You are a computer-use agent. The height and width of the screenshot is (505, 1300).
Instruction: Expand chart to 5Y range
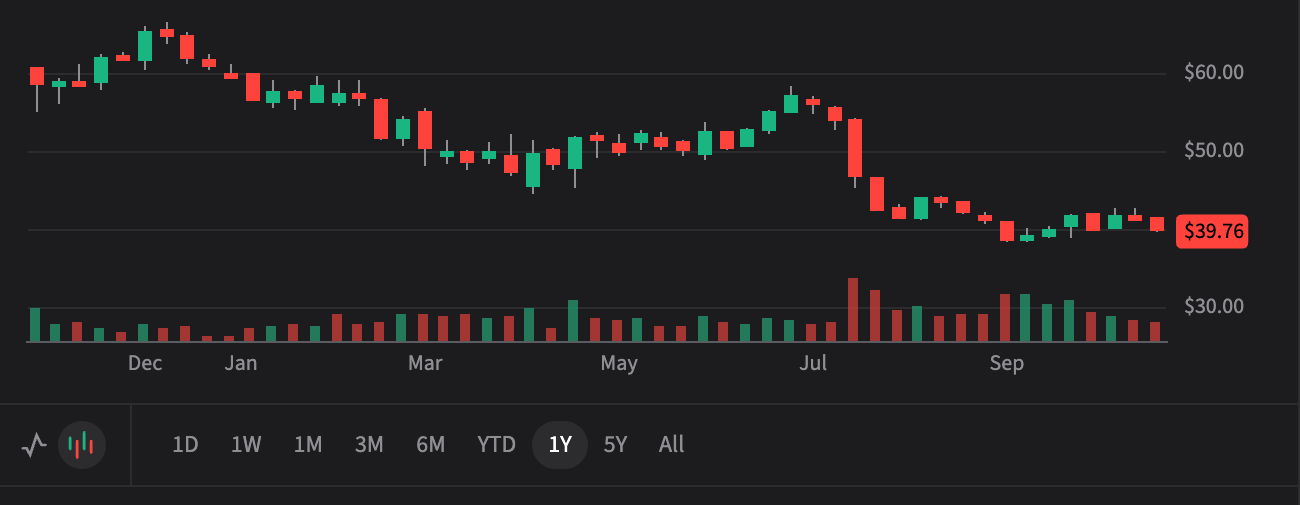coord(616,445)
